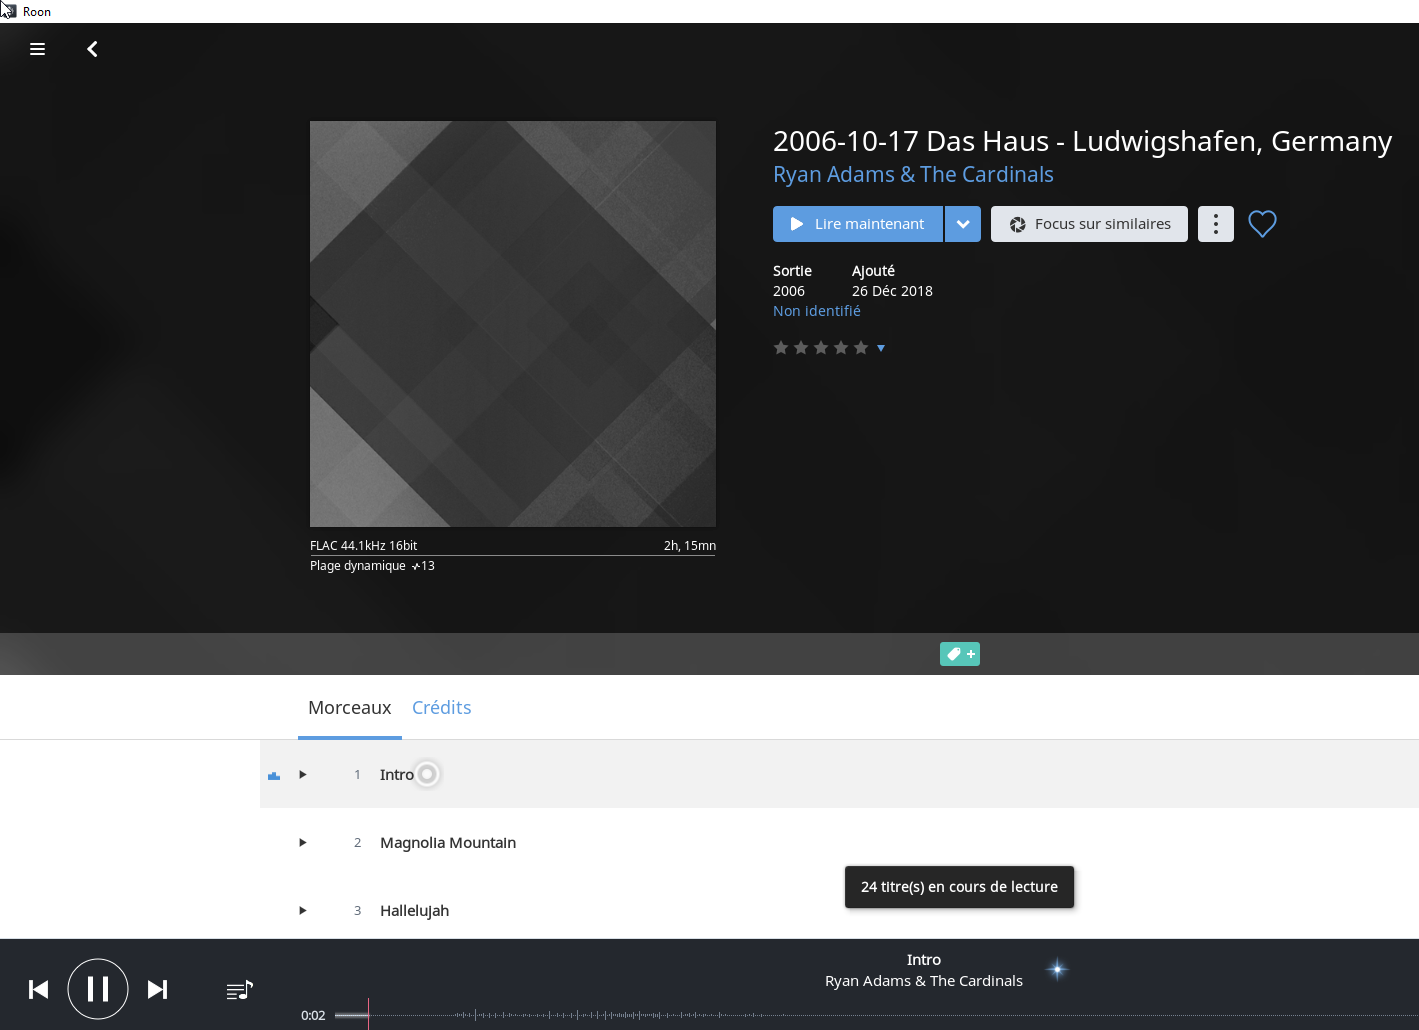The image size is (1419, 1030).
Task: Click the Roon app icon in title bar
Action: pos(9,10)
